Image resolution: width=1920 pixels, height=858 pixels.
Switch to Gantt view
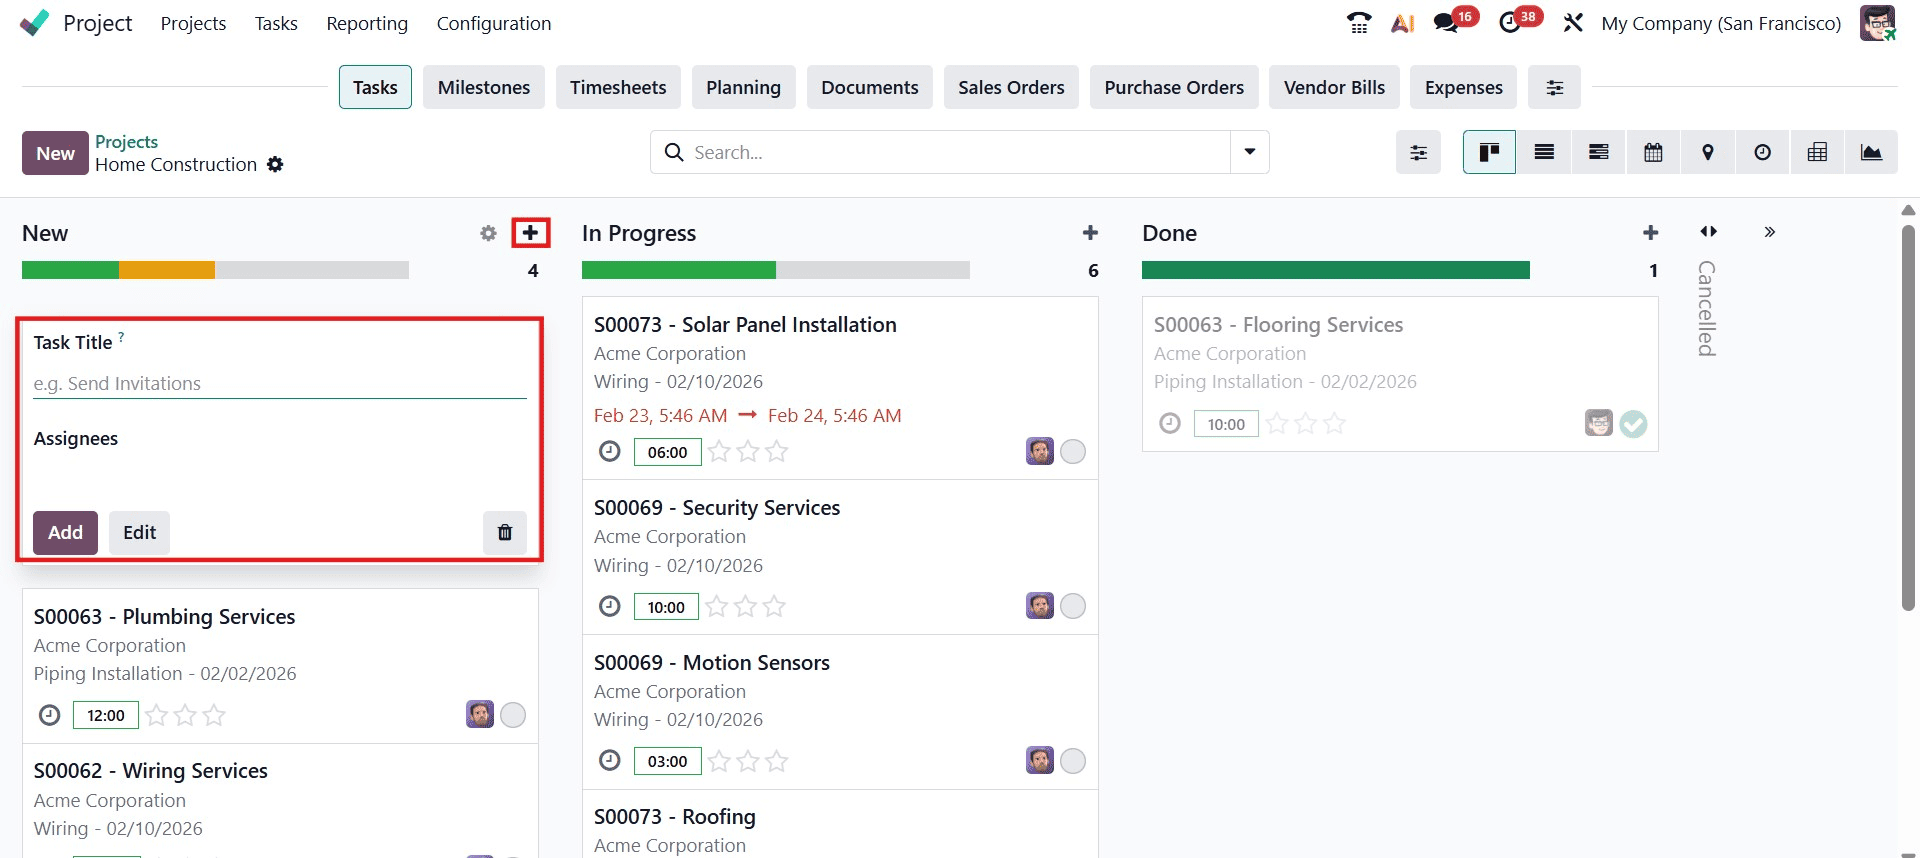[1599, 152]
